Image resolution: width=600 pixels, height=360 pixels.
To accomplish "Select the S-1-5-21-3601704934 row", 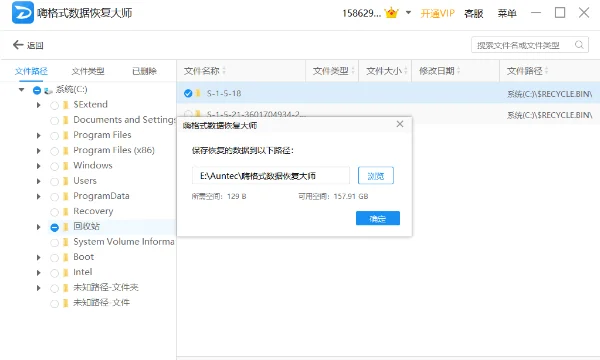I will point(388,114).
